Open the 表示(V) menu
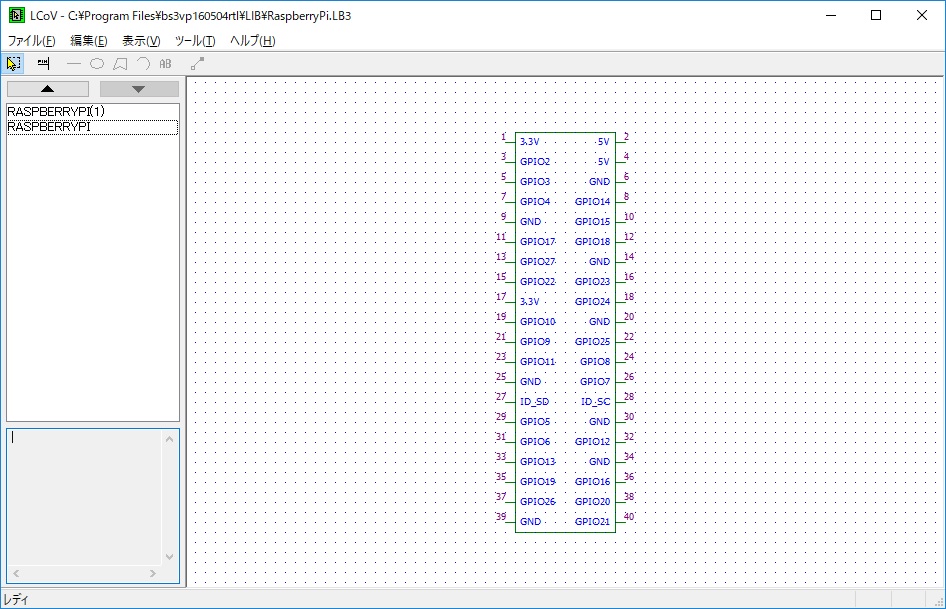The image size is (946, 609). [141, 40]
